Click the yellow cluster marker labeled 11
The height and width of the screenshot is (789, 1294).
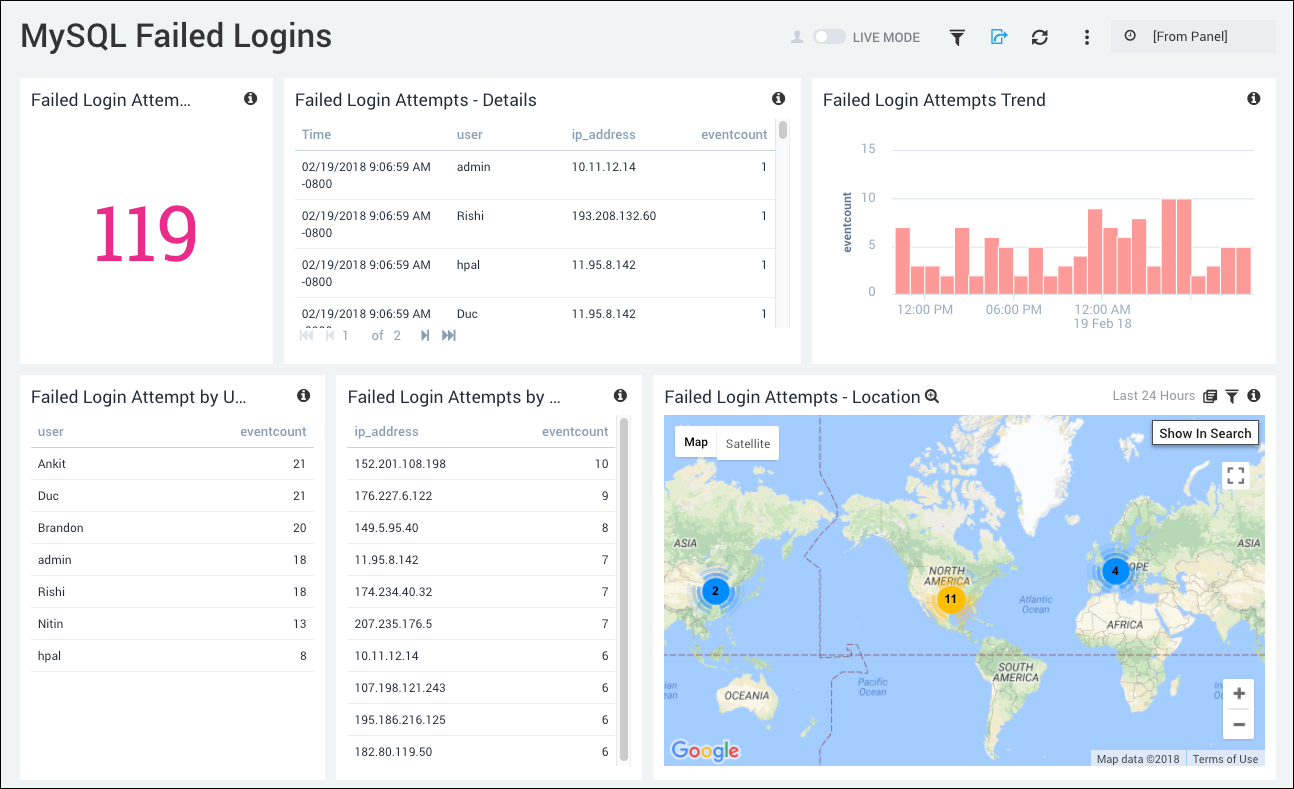coord(950,600)
